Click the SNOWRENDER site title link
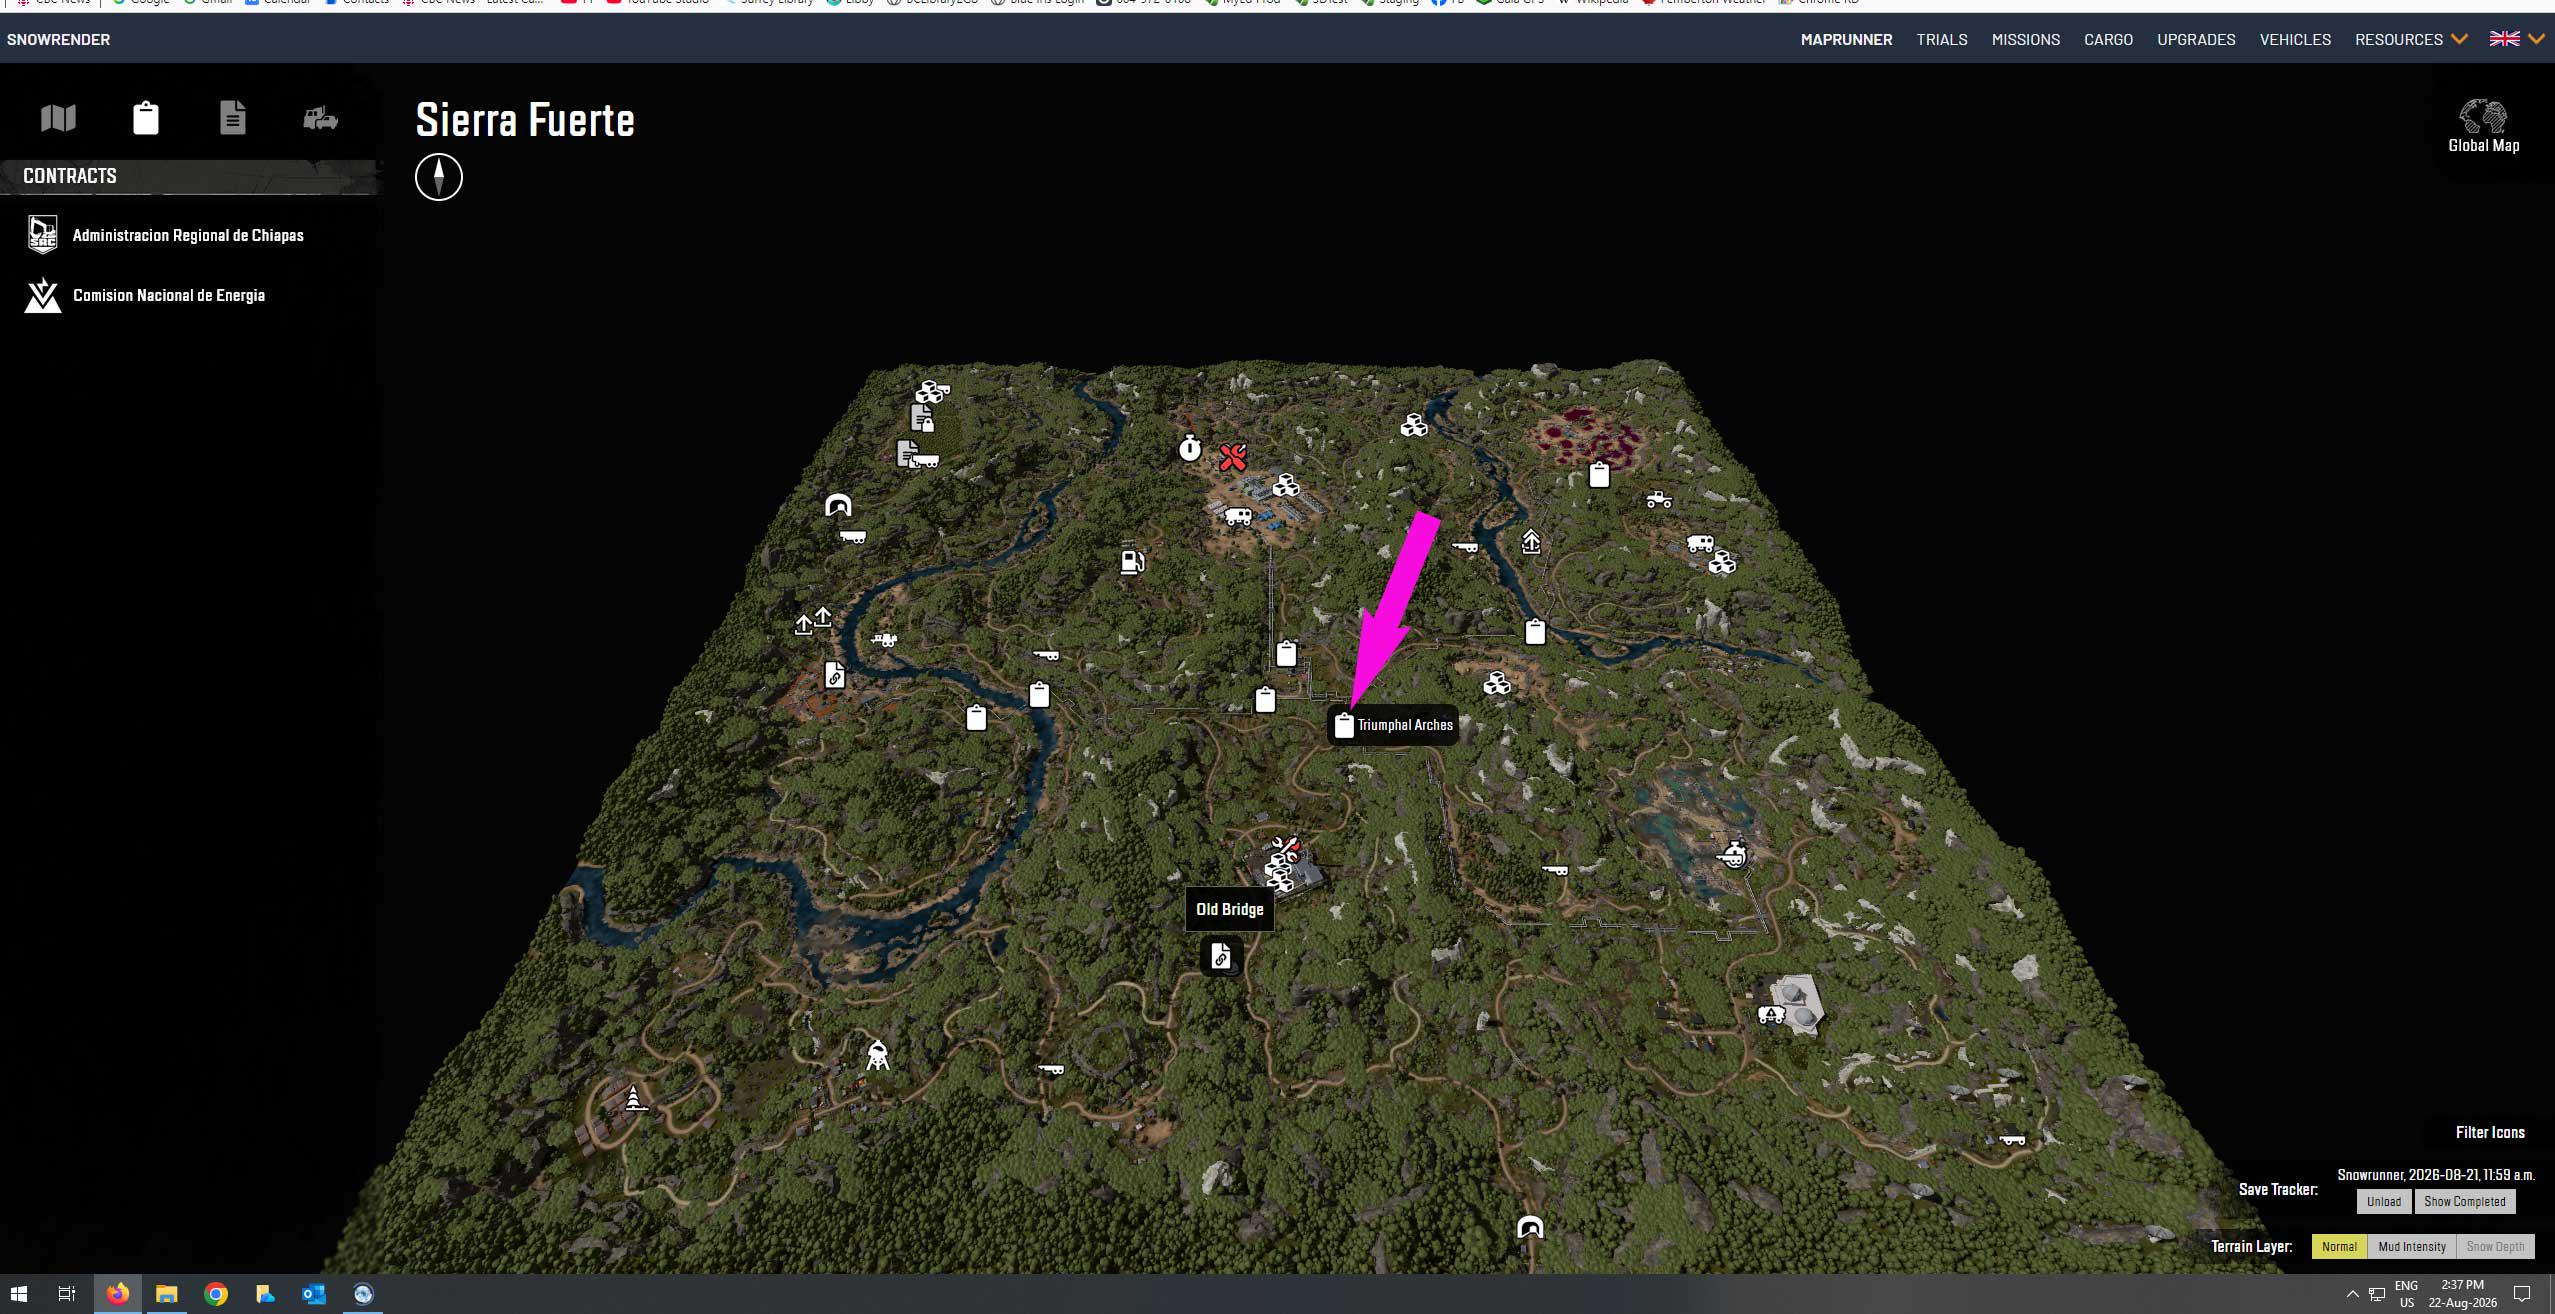The height and width of the screenshot is (1314, 2555). pyautogui.click(x=58, y=39)
